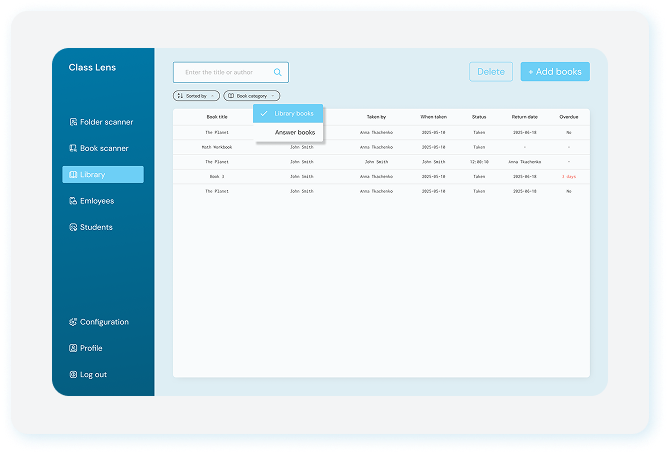The width and height of the screenshot is (668, 453).
Task: Click the Library icon in sidebar
Action: point(73,175)
